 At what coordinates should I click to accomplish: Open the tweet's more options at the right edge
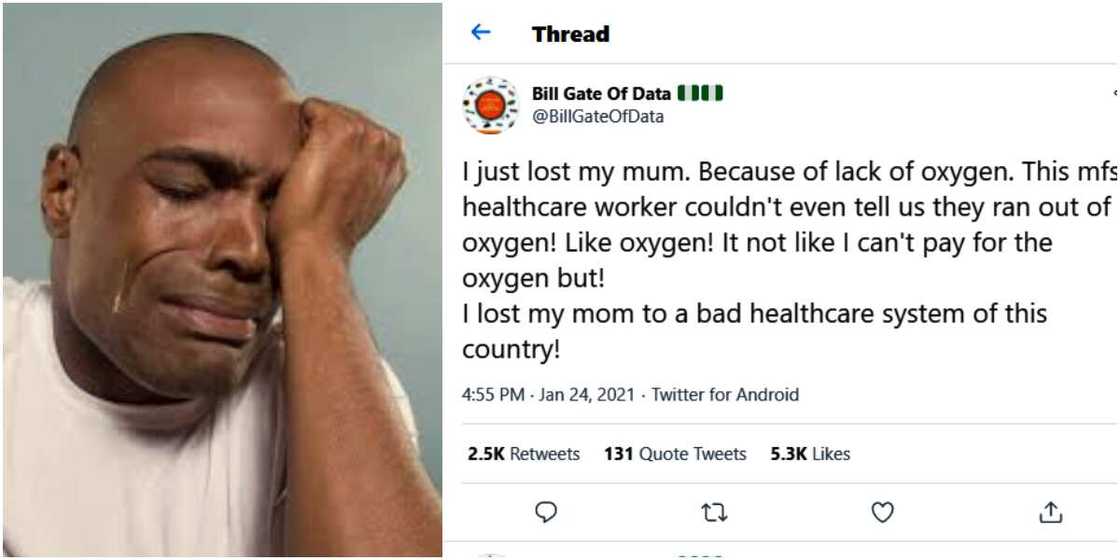(x=1114, y=94)
